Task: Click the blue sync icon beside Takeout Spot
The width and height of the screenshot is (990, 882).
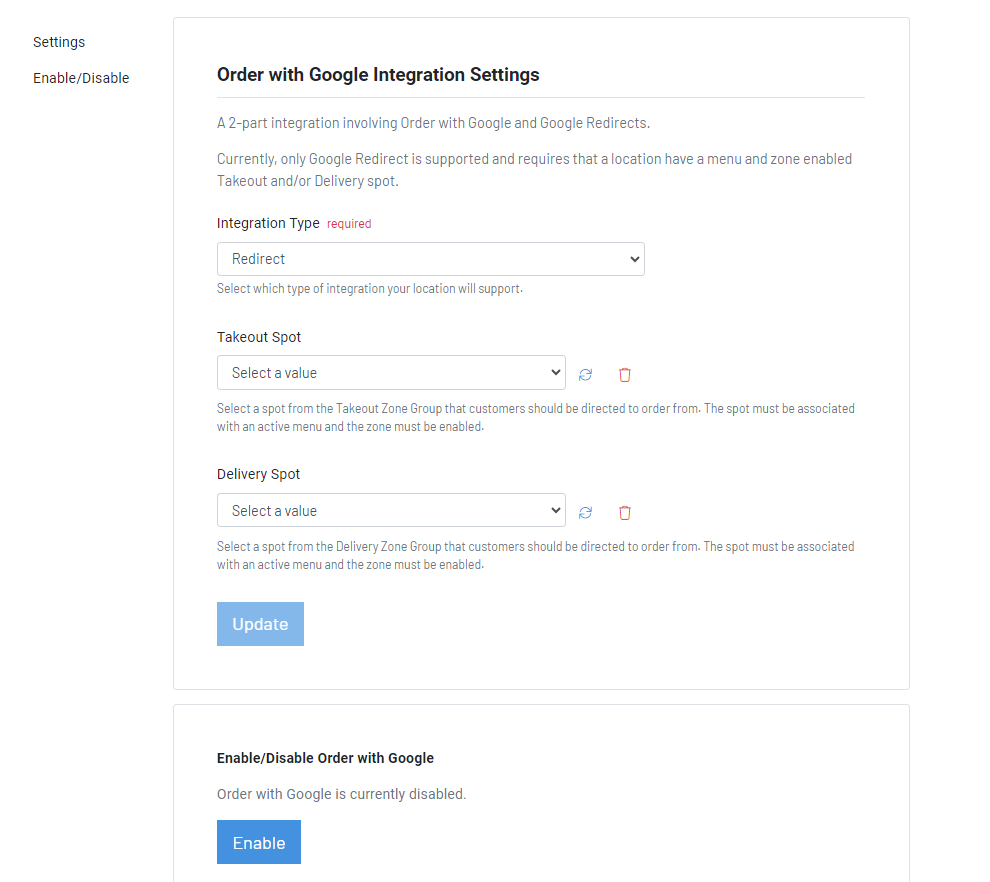Action: pos(585,373)
